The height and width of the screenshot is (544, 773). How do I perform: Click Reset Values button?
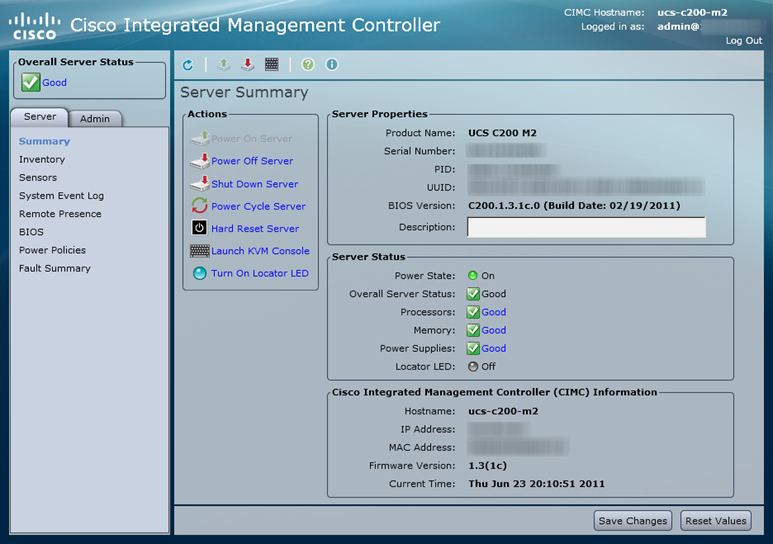tap(716, 521)
